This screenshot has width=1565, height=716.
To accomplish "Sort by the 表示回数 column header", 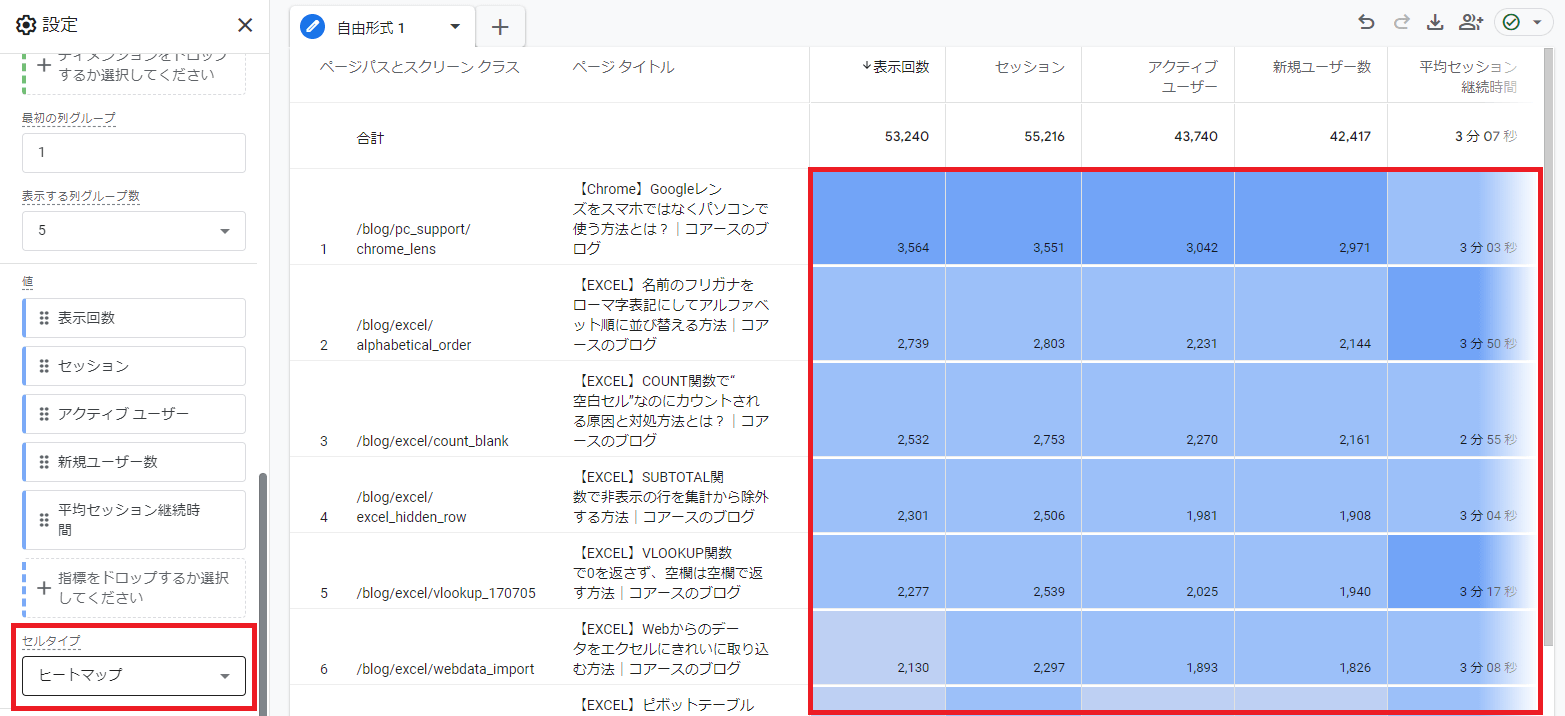I will coord(900,67).
